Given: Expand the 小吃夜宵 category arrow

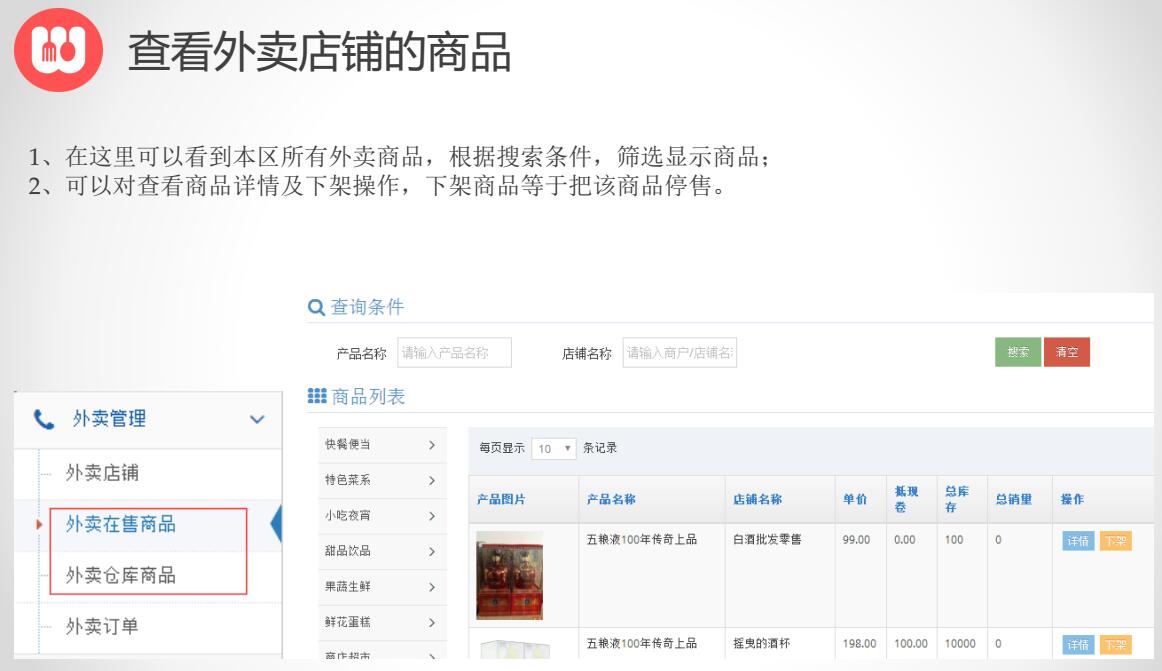Looking at the screenshot, I should pos(432,516).
